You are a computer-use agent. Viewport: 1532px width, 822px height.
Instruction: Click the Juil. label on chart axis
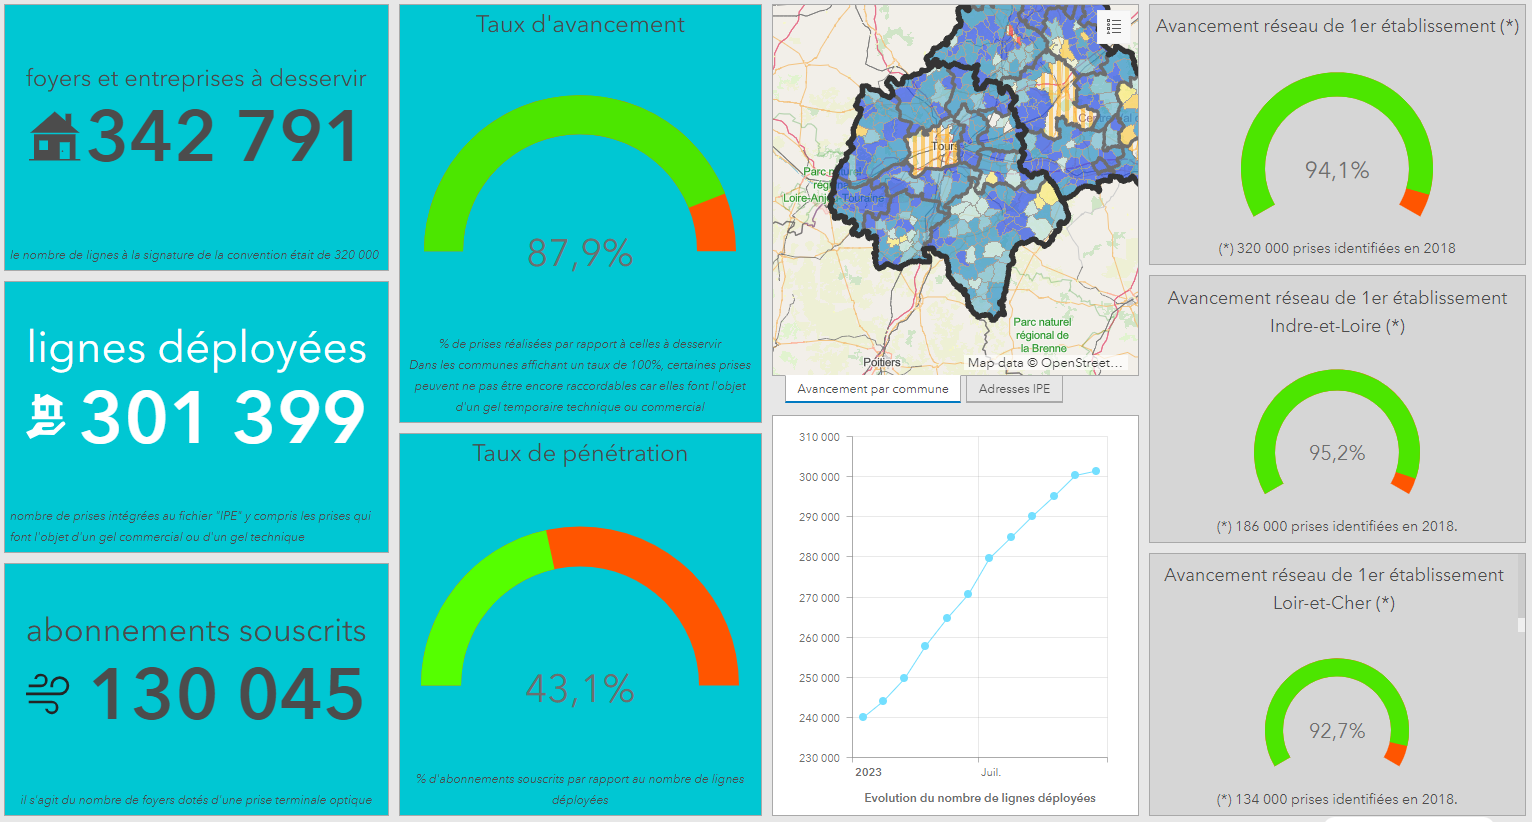pos(990,772)
